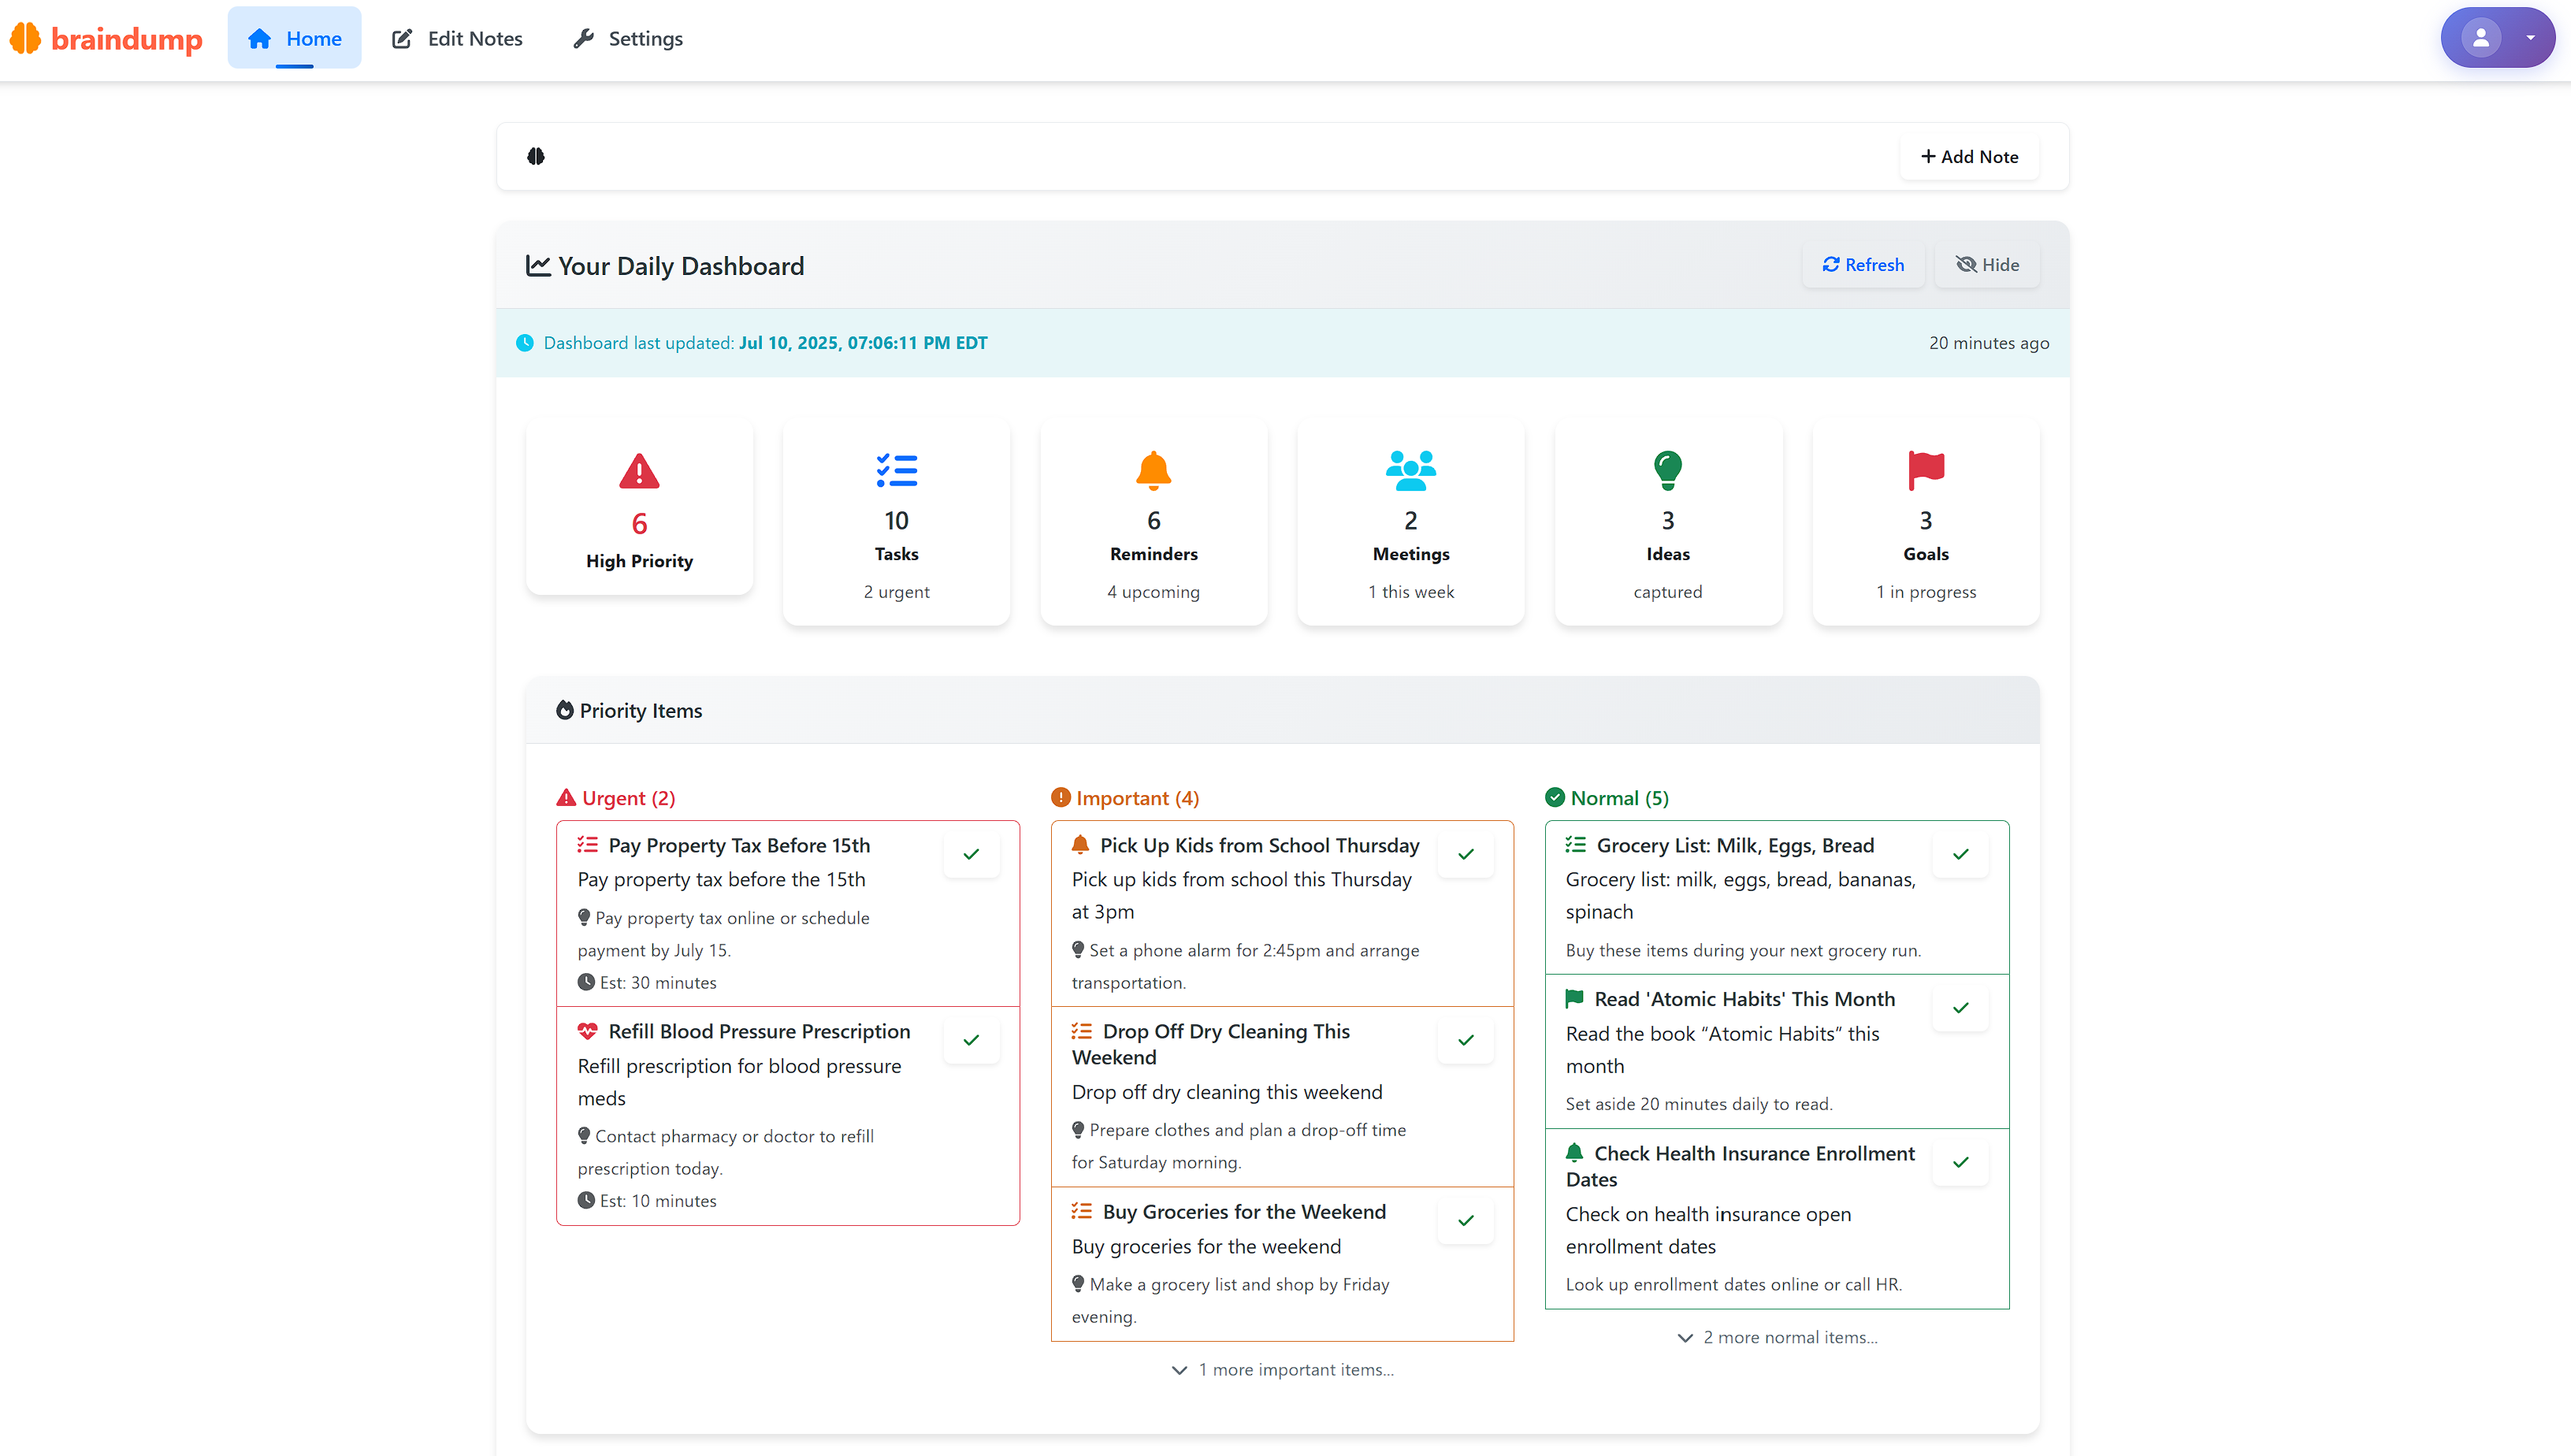Click the orange Reminders bell icon

[x=1153, y=470]
